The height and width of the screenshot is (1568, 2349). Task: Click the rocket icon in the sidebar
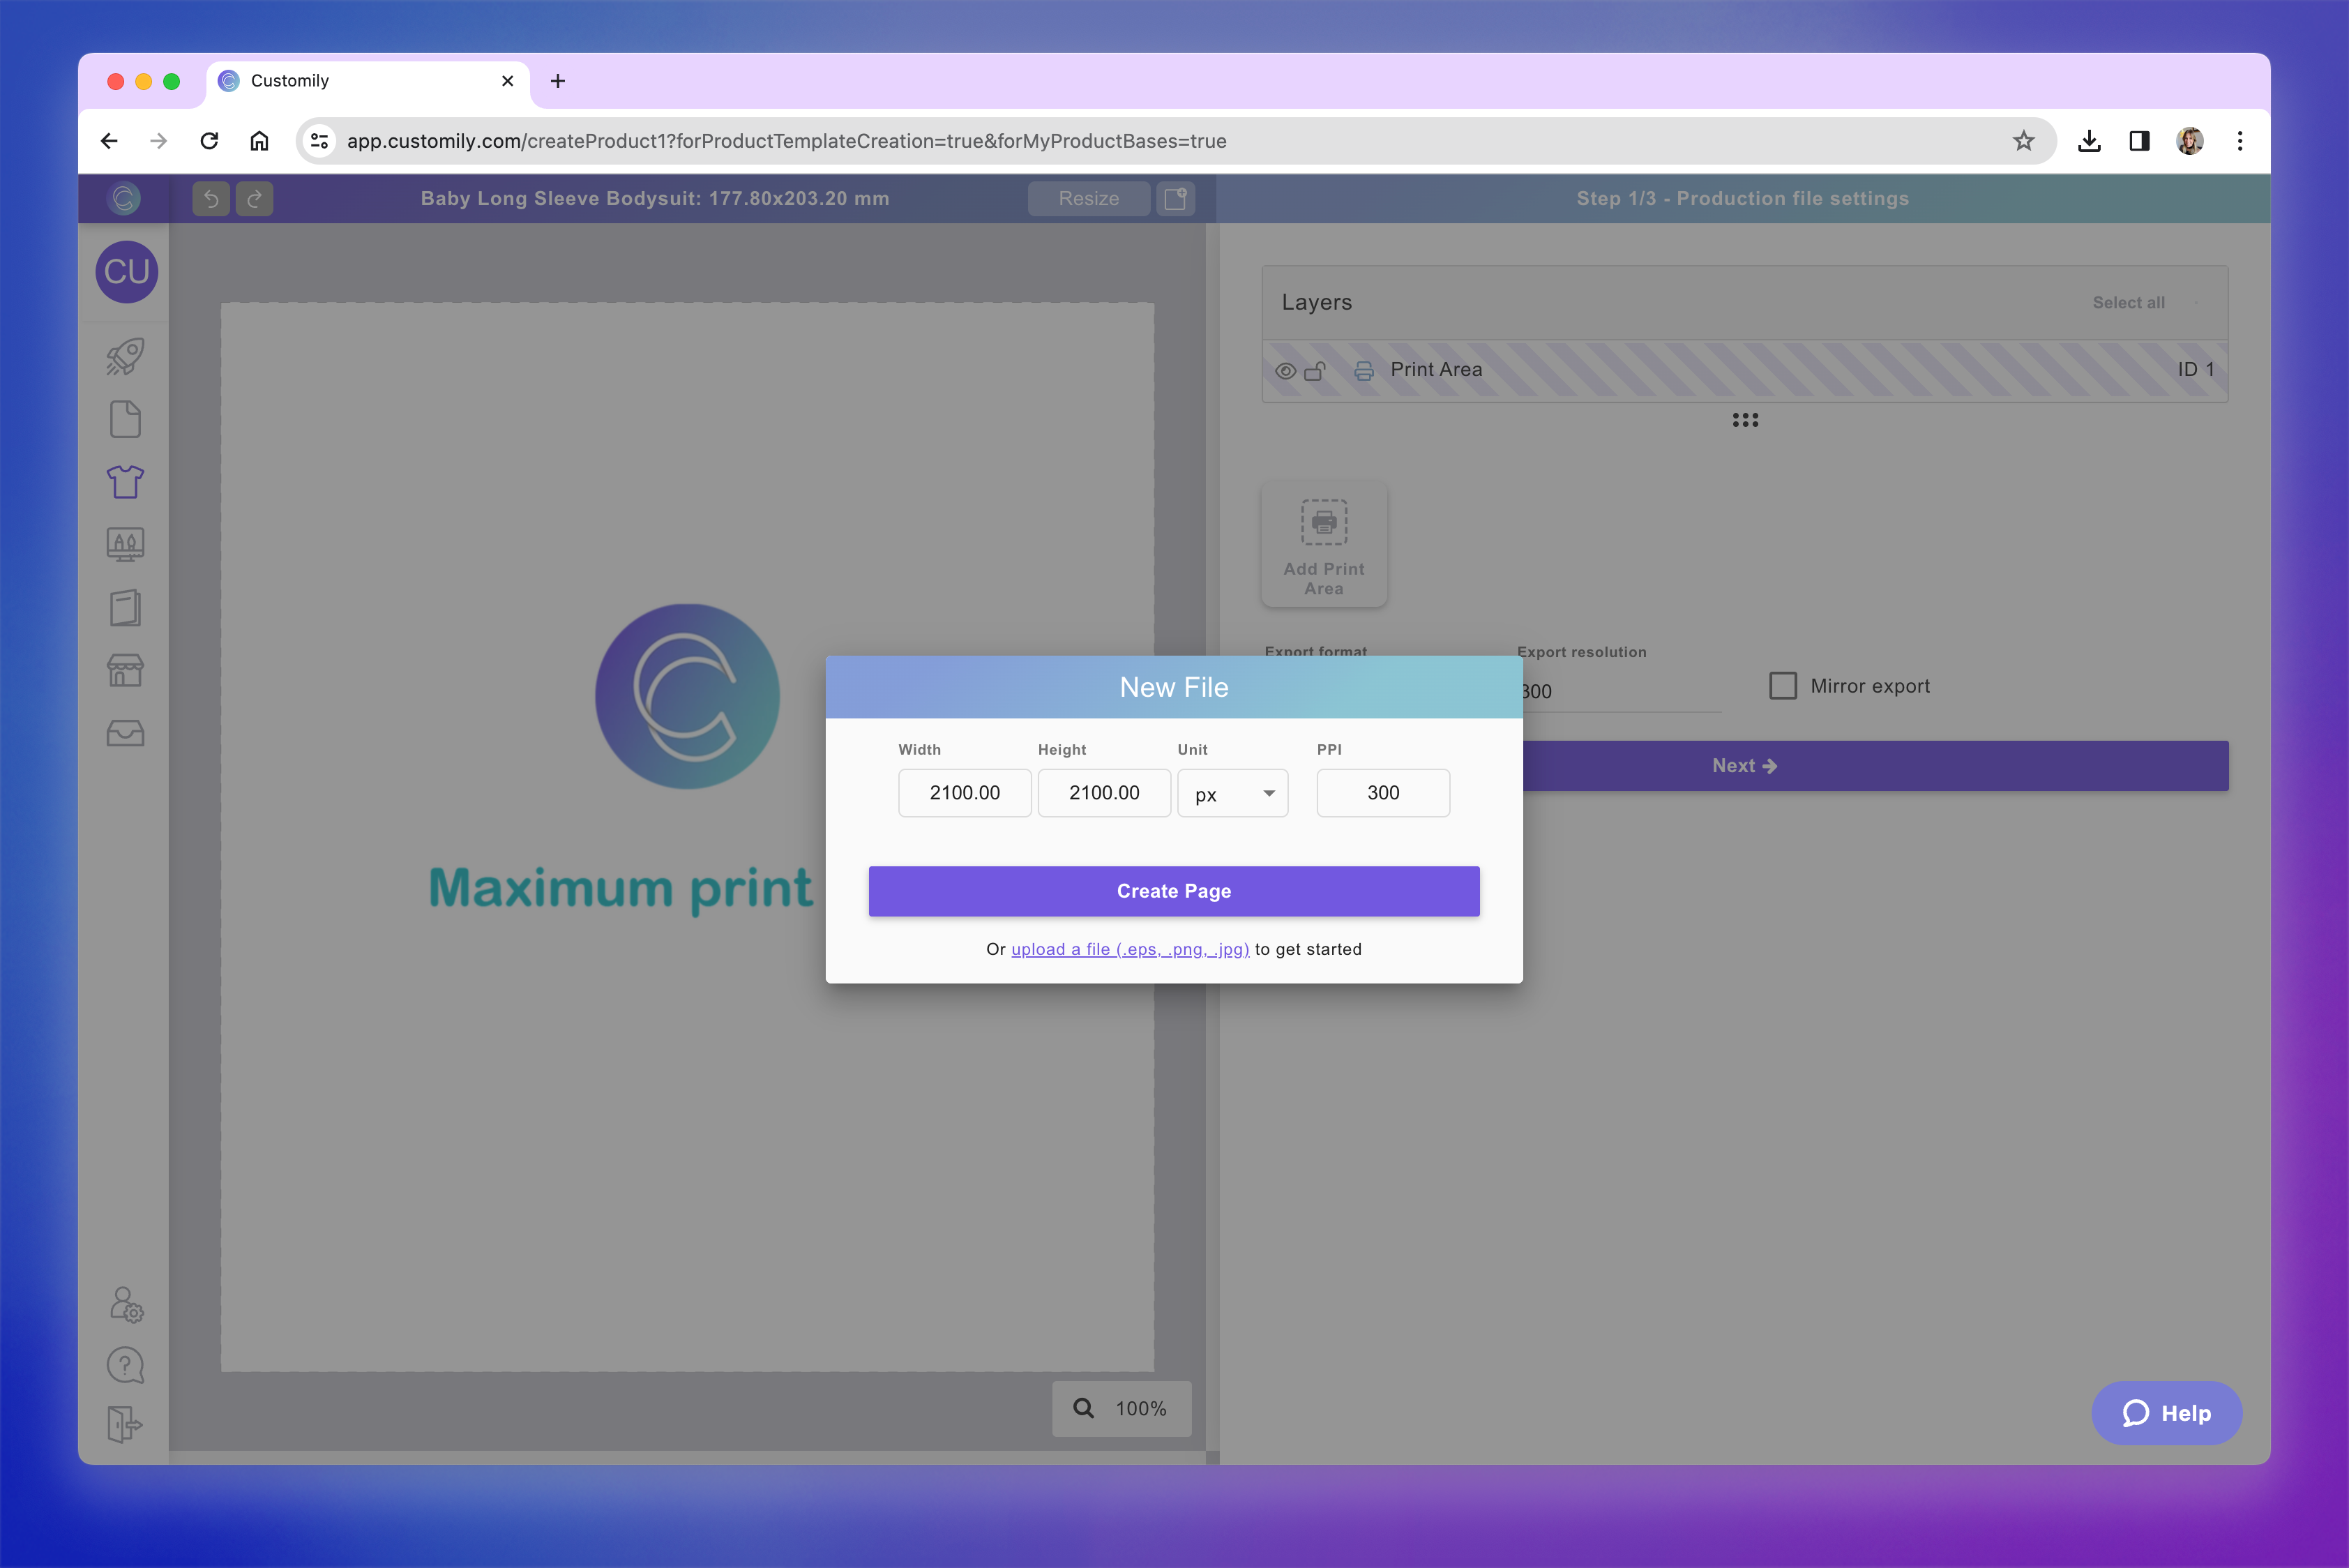(x=125, y=357)
